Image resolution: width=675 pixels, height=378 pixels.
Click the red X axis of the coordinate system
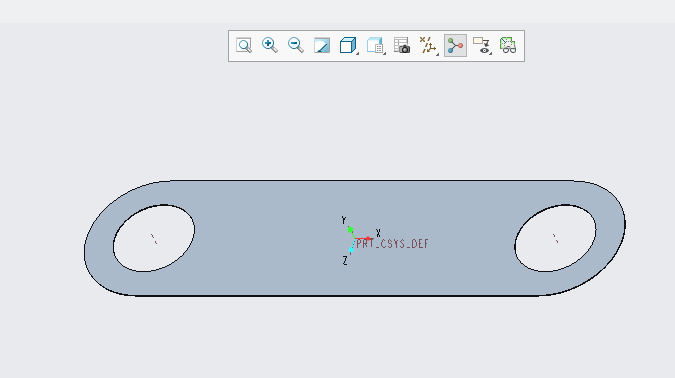pyautogui.click(x=362, y=239)
